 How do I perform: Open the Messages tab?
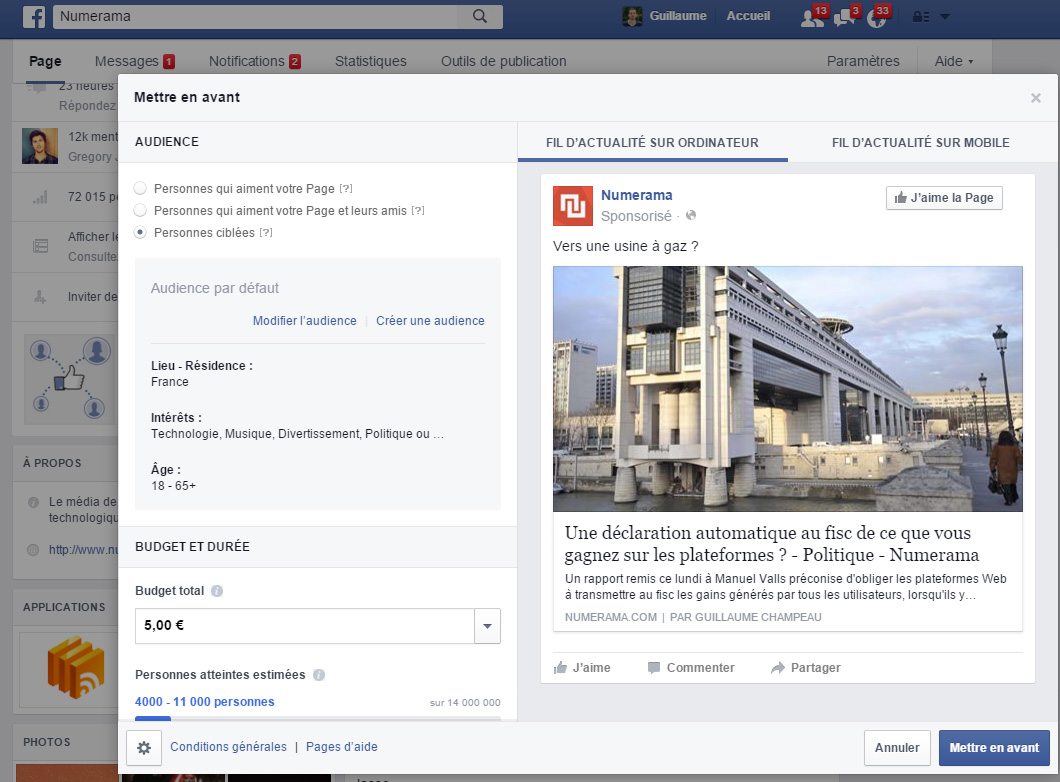(x=135, y=61)
